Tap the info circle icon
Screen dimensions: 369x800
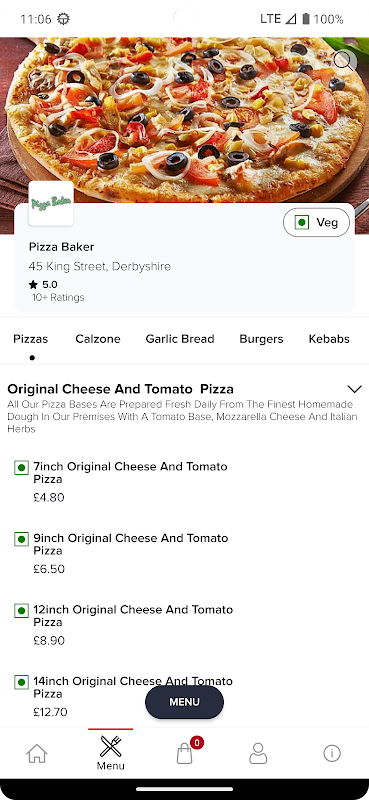click(x=332, y=753)
